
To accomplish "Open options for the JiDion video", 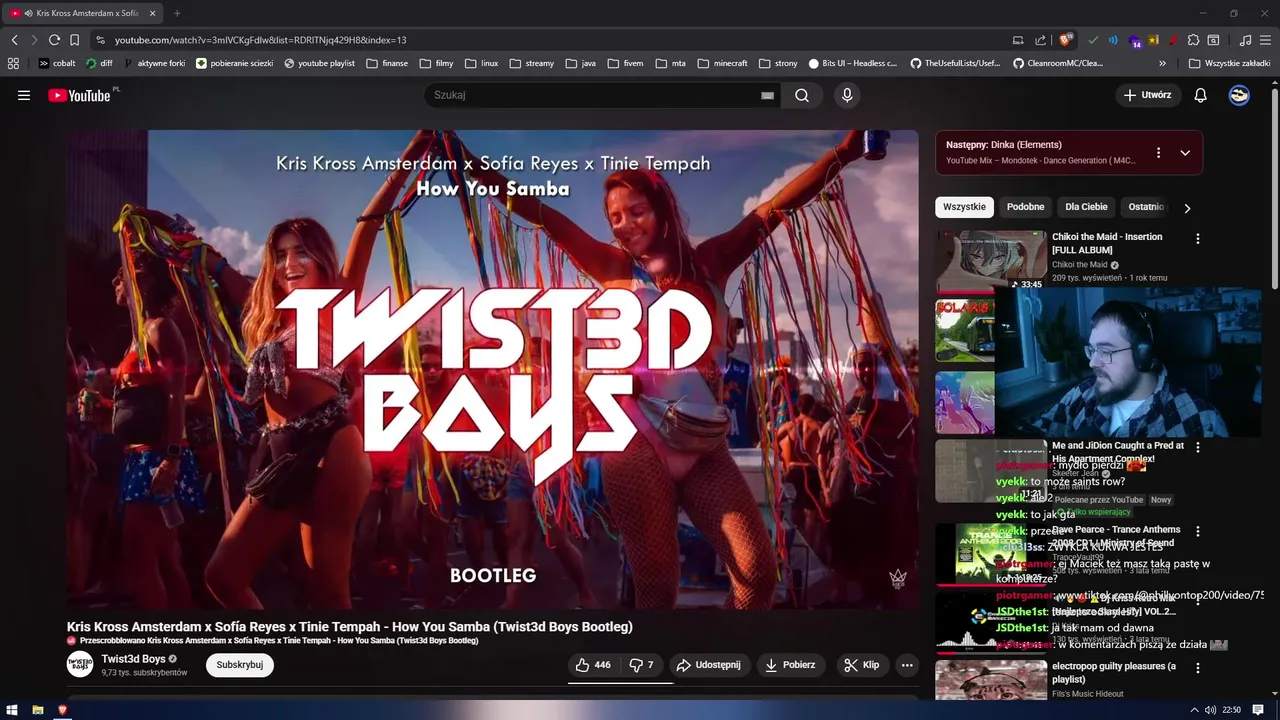I will 1197,447.
